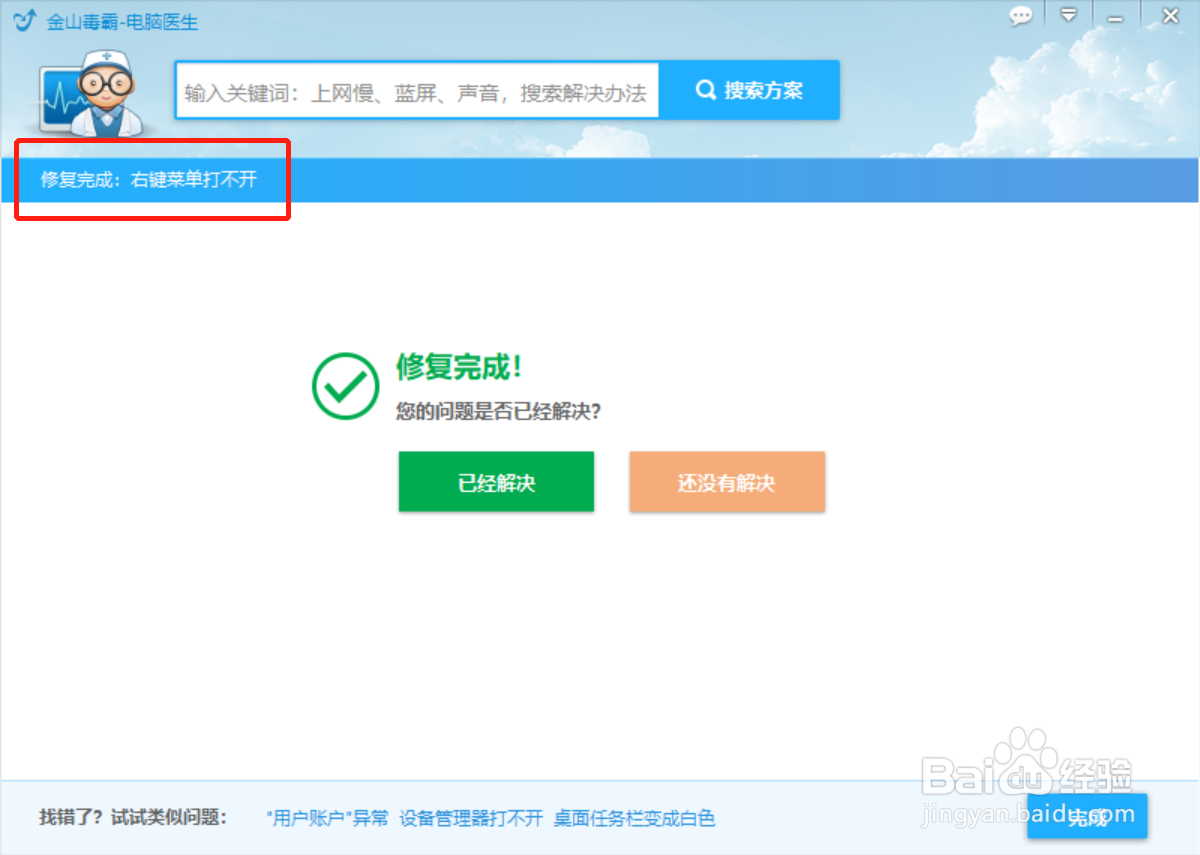
Task: Click the Kingsoft Antivirus logo icon in title bar
Action: click(23, 20)
